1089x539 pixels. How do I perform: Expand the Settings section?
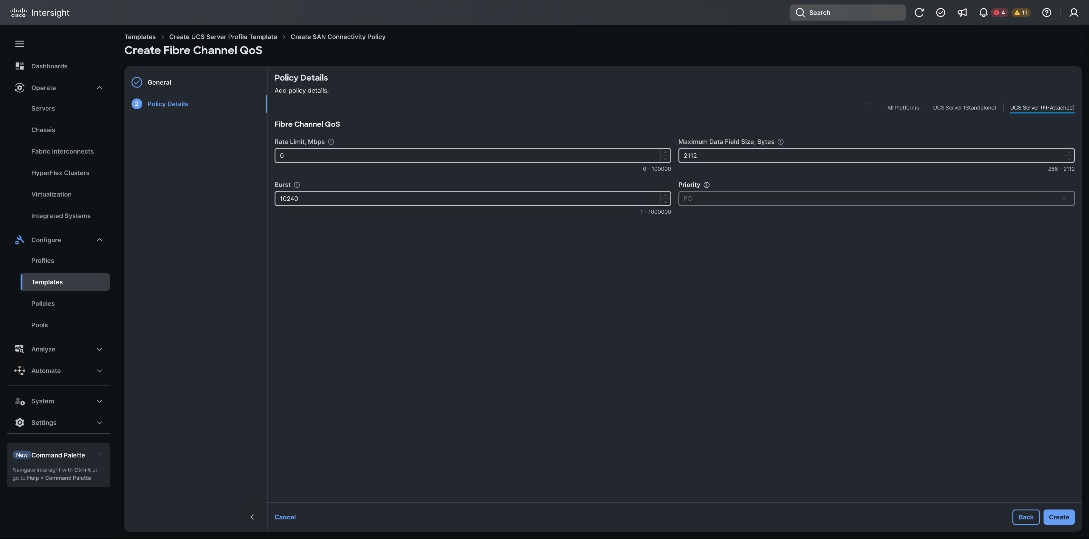click(x=99, y=422)
